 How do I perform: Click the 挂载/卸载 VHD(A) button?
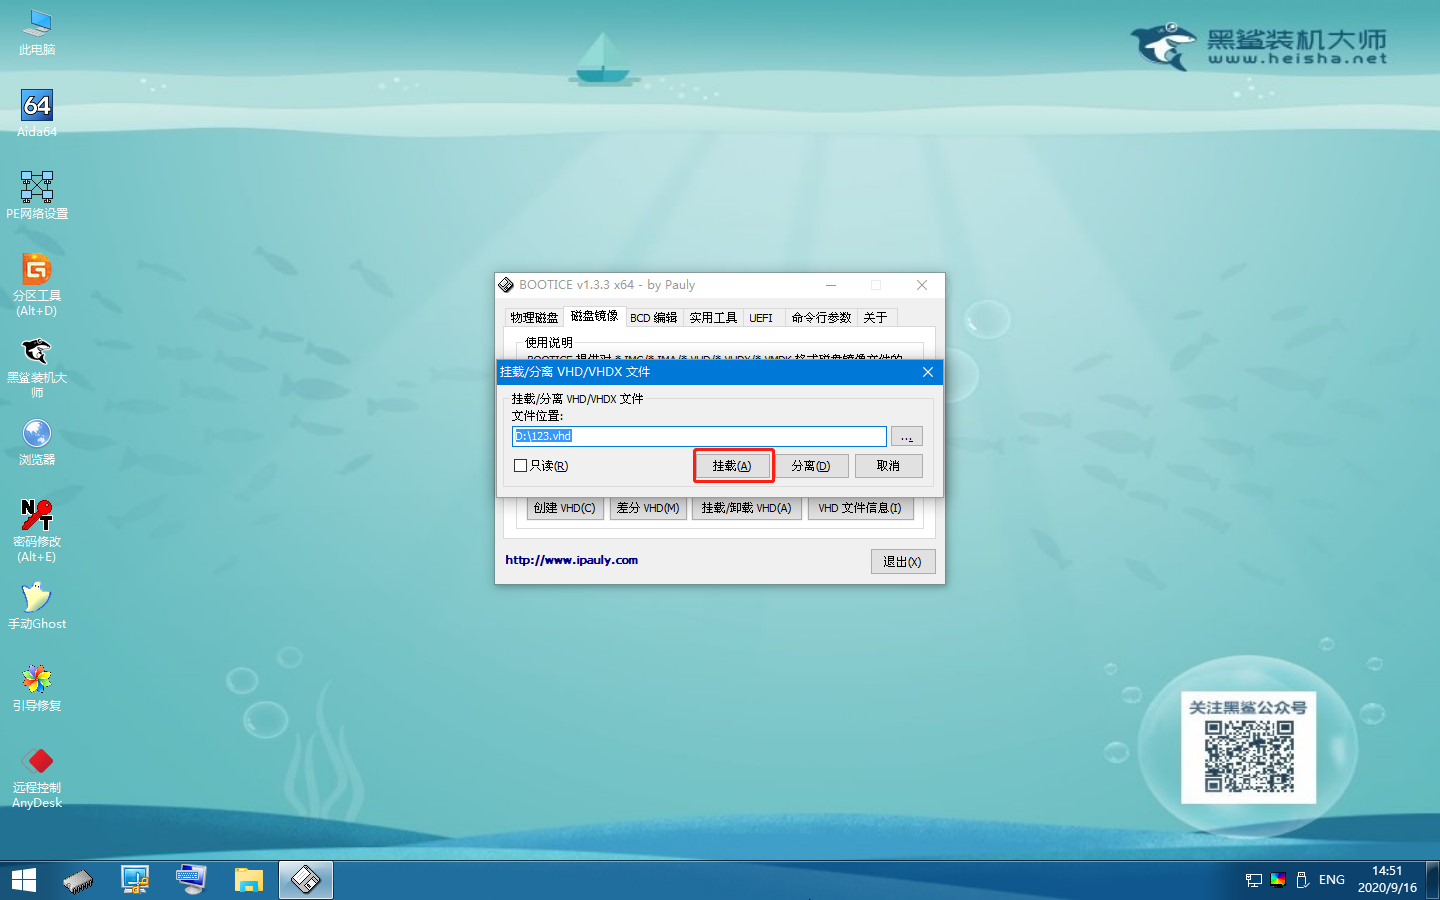pos(746,508)
